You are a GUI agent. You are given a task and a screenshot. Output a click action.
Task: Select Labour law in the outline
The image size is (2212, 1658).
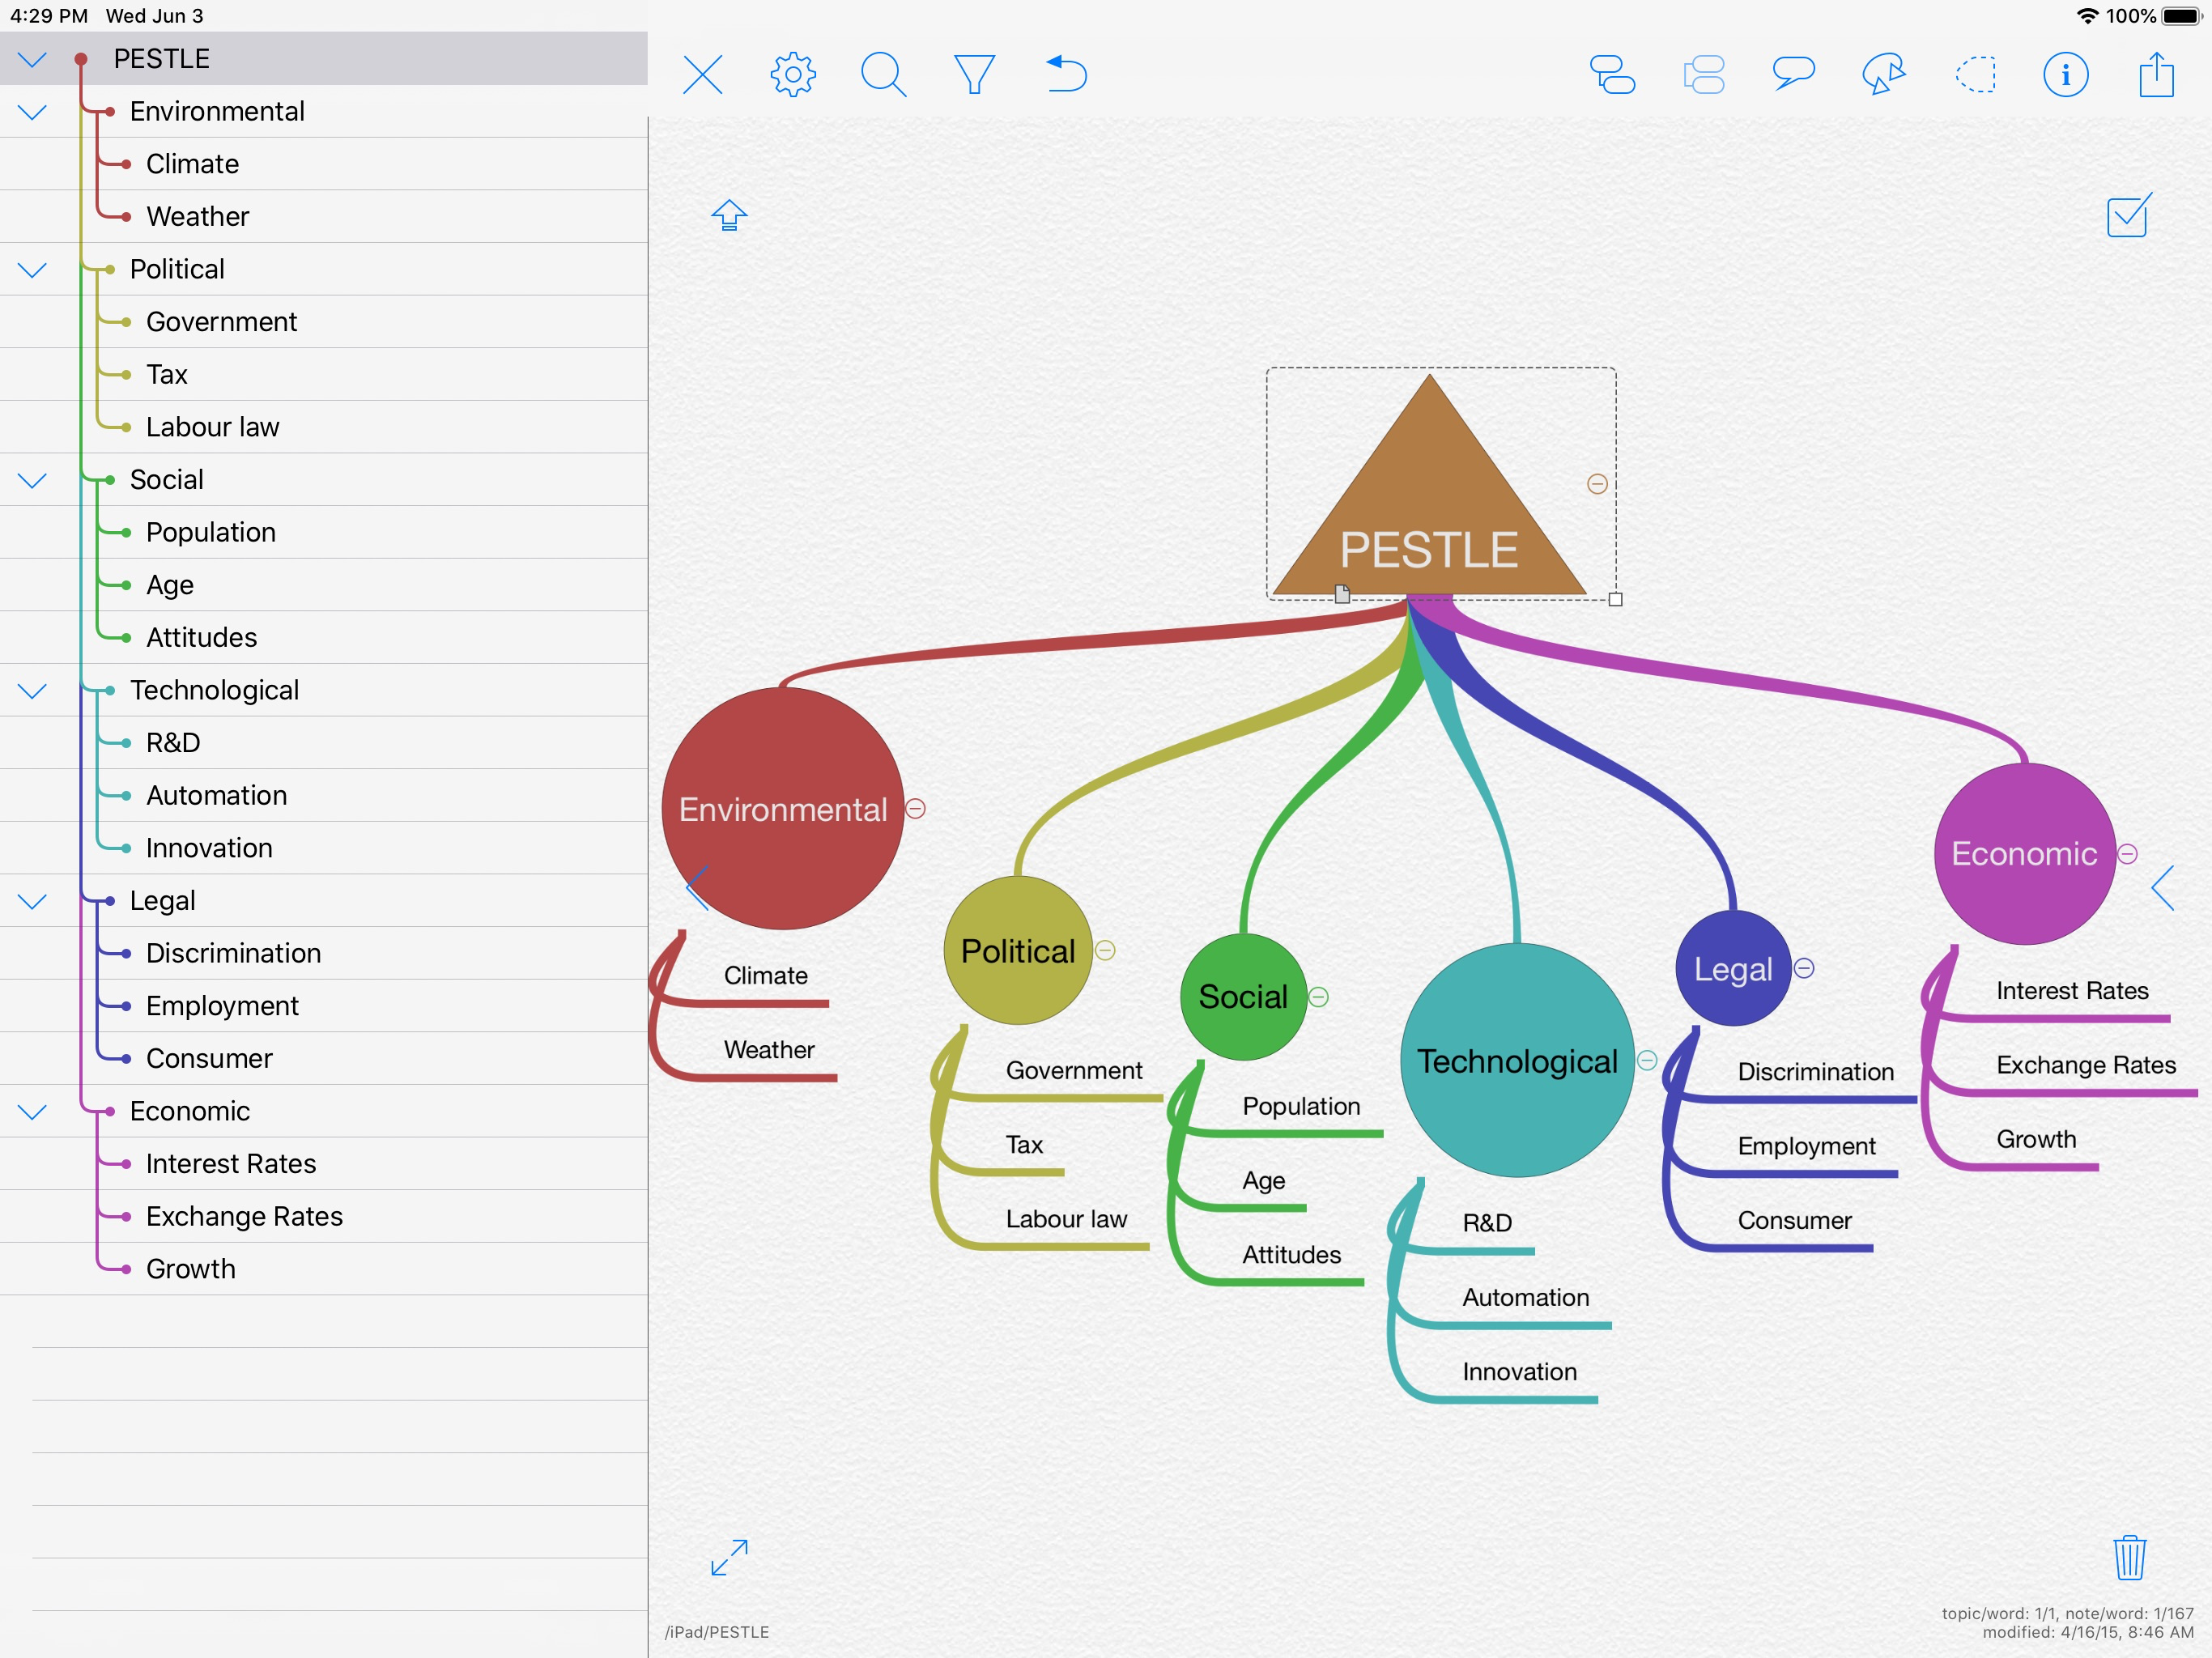point(212,427)
